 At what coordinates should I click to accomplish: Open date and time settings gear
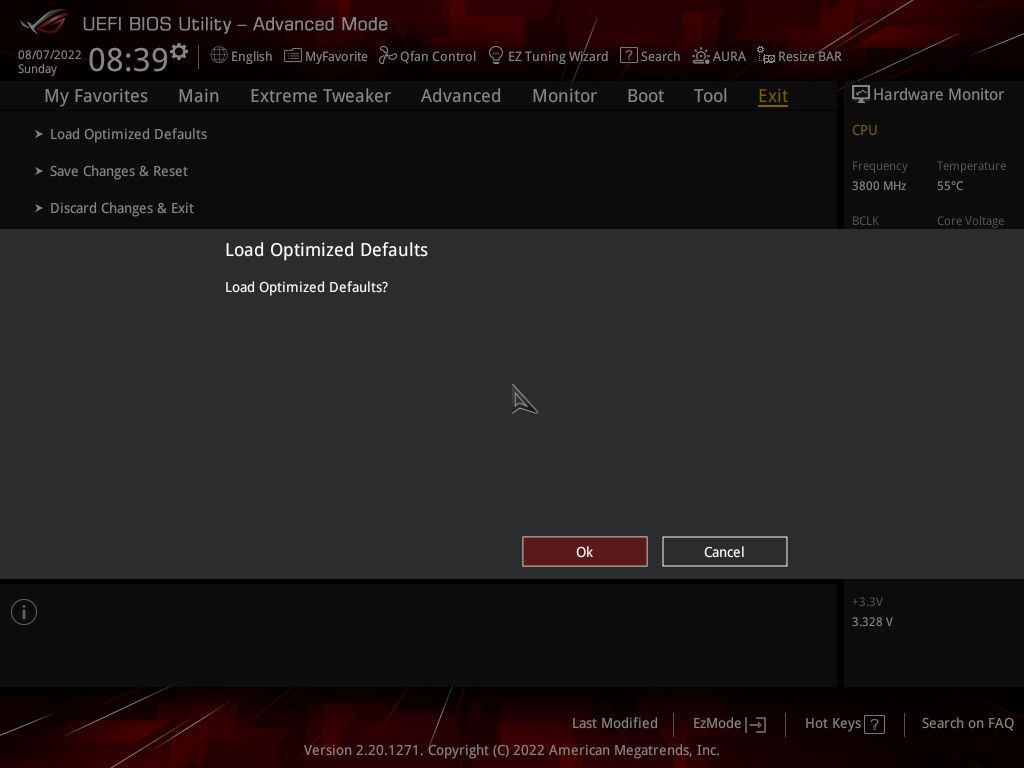[179, 52]
